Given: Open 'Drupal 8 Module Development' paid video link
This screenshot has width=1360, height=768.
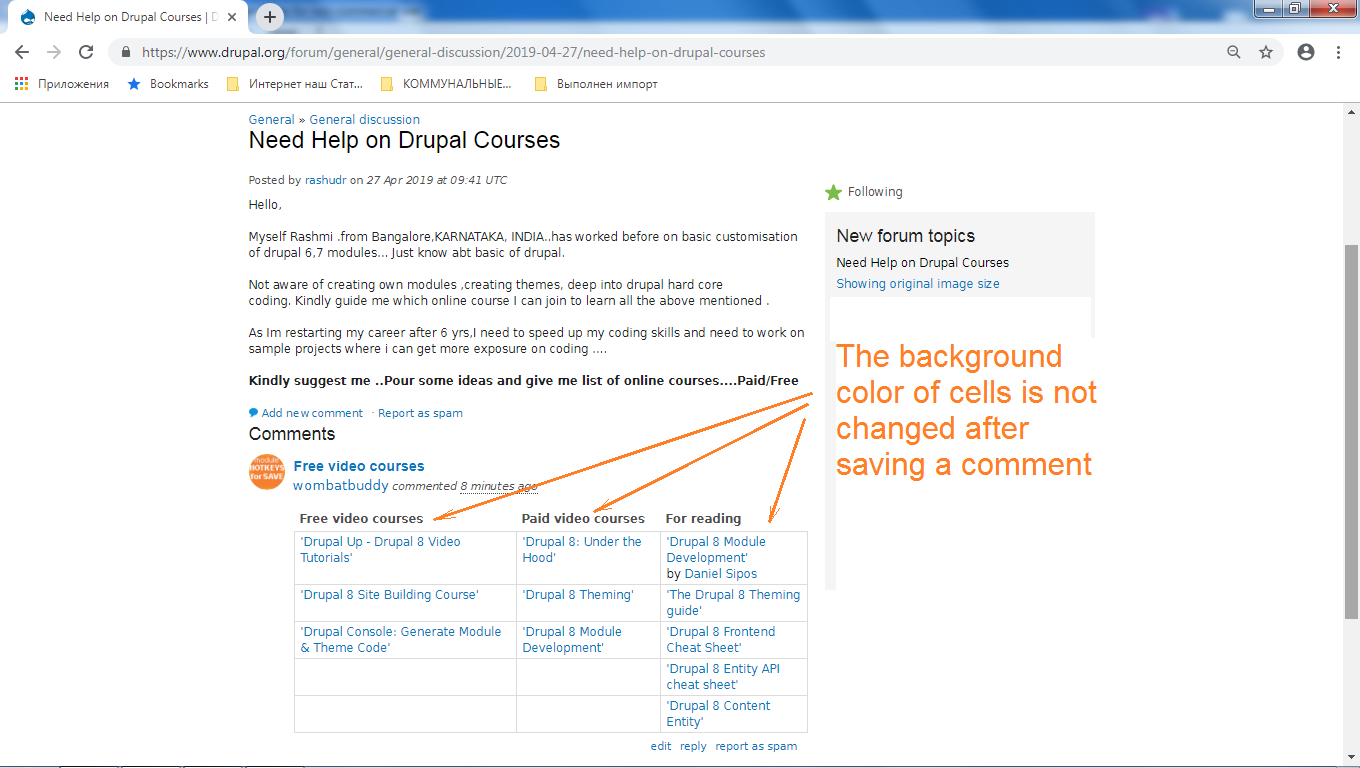Looking at the screenshot, I should 572,639.
